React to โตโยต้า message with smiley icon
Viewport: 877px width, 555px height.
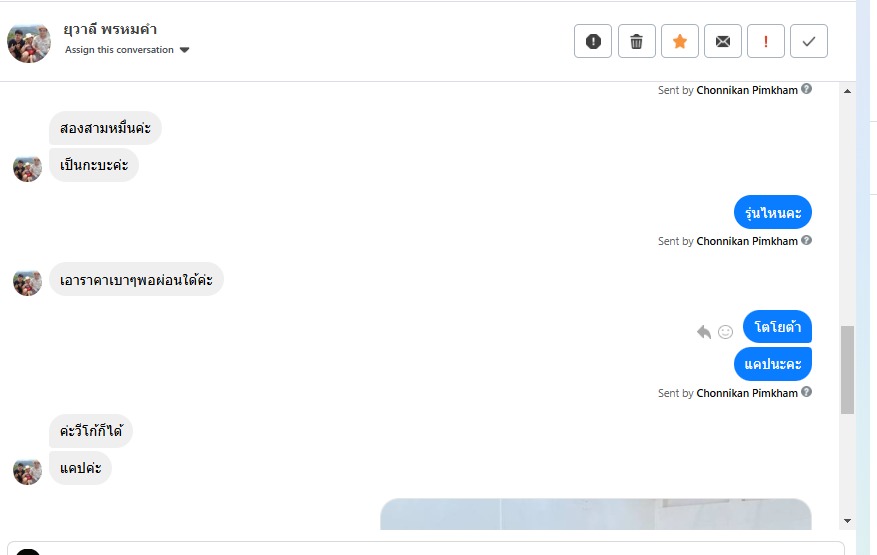(725, 332)
